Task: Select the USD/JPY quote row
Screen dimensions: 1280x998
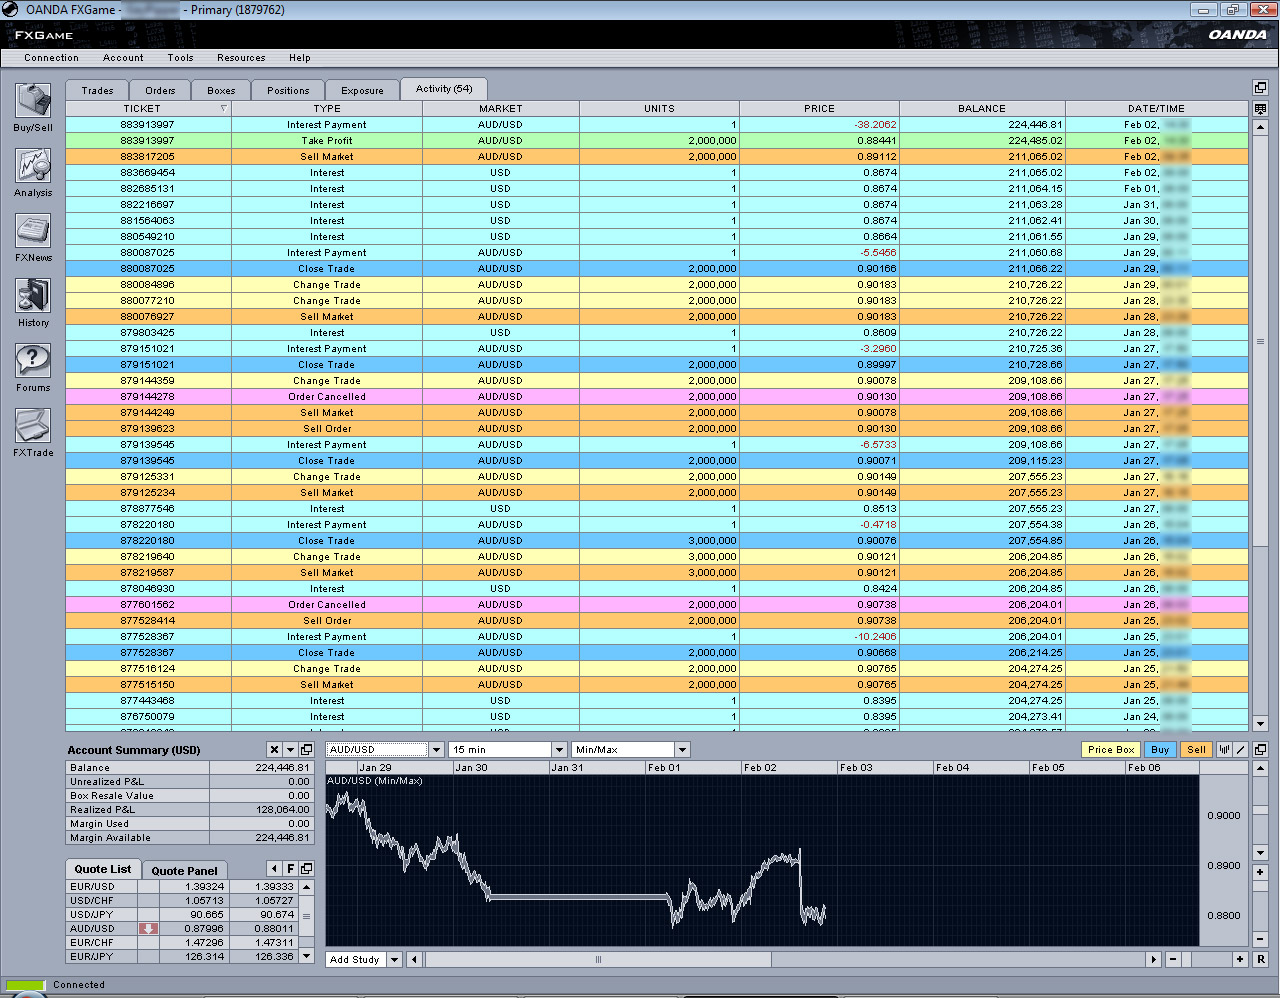Action: click(182, 914)
